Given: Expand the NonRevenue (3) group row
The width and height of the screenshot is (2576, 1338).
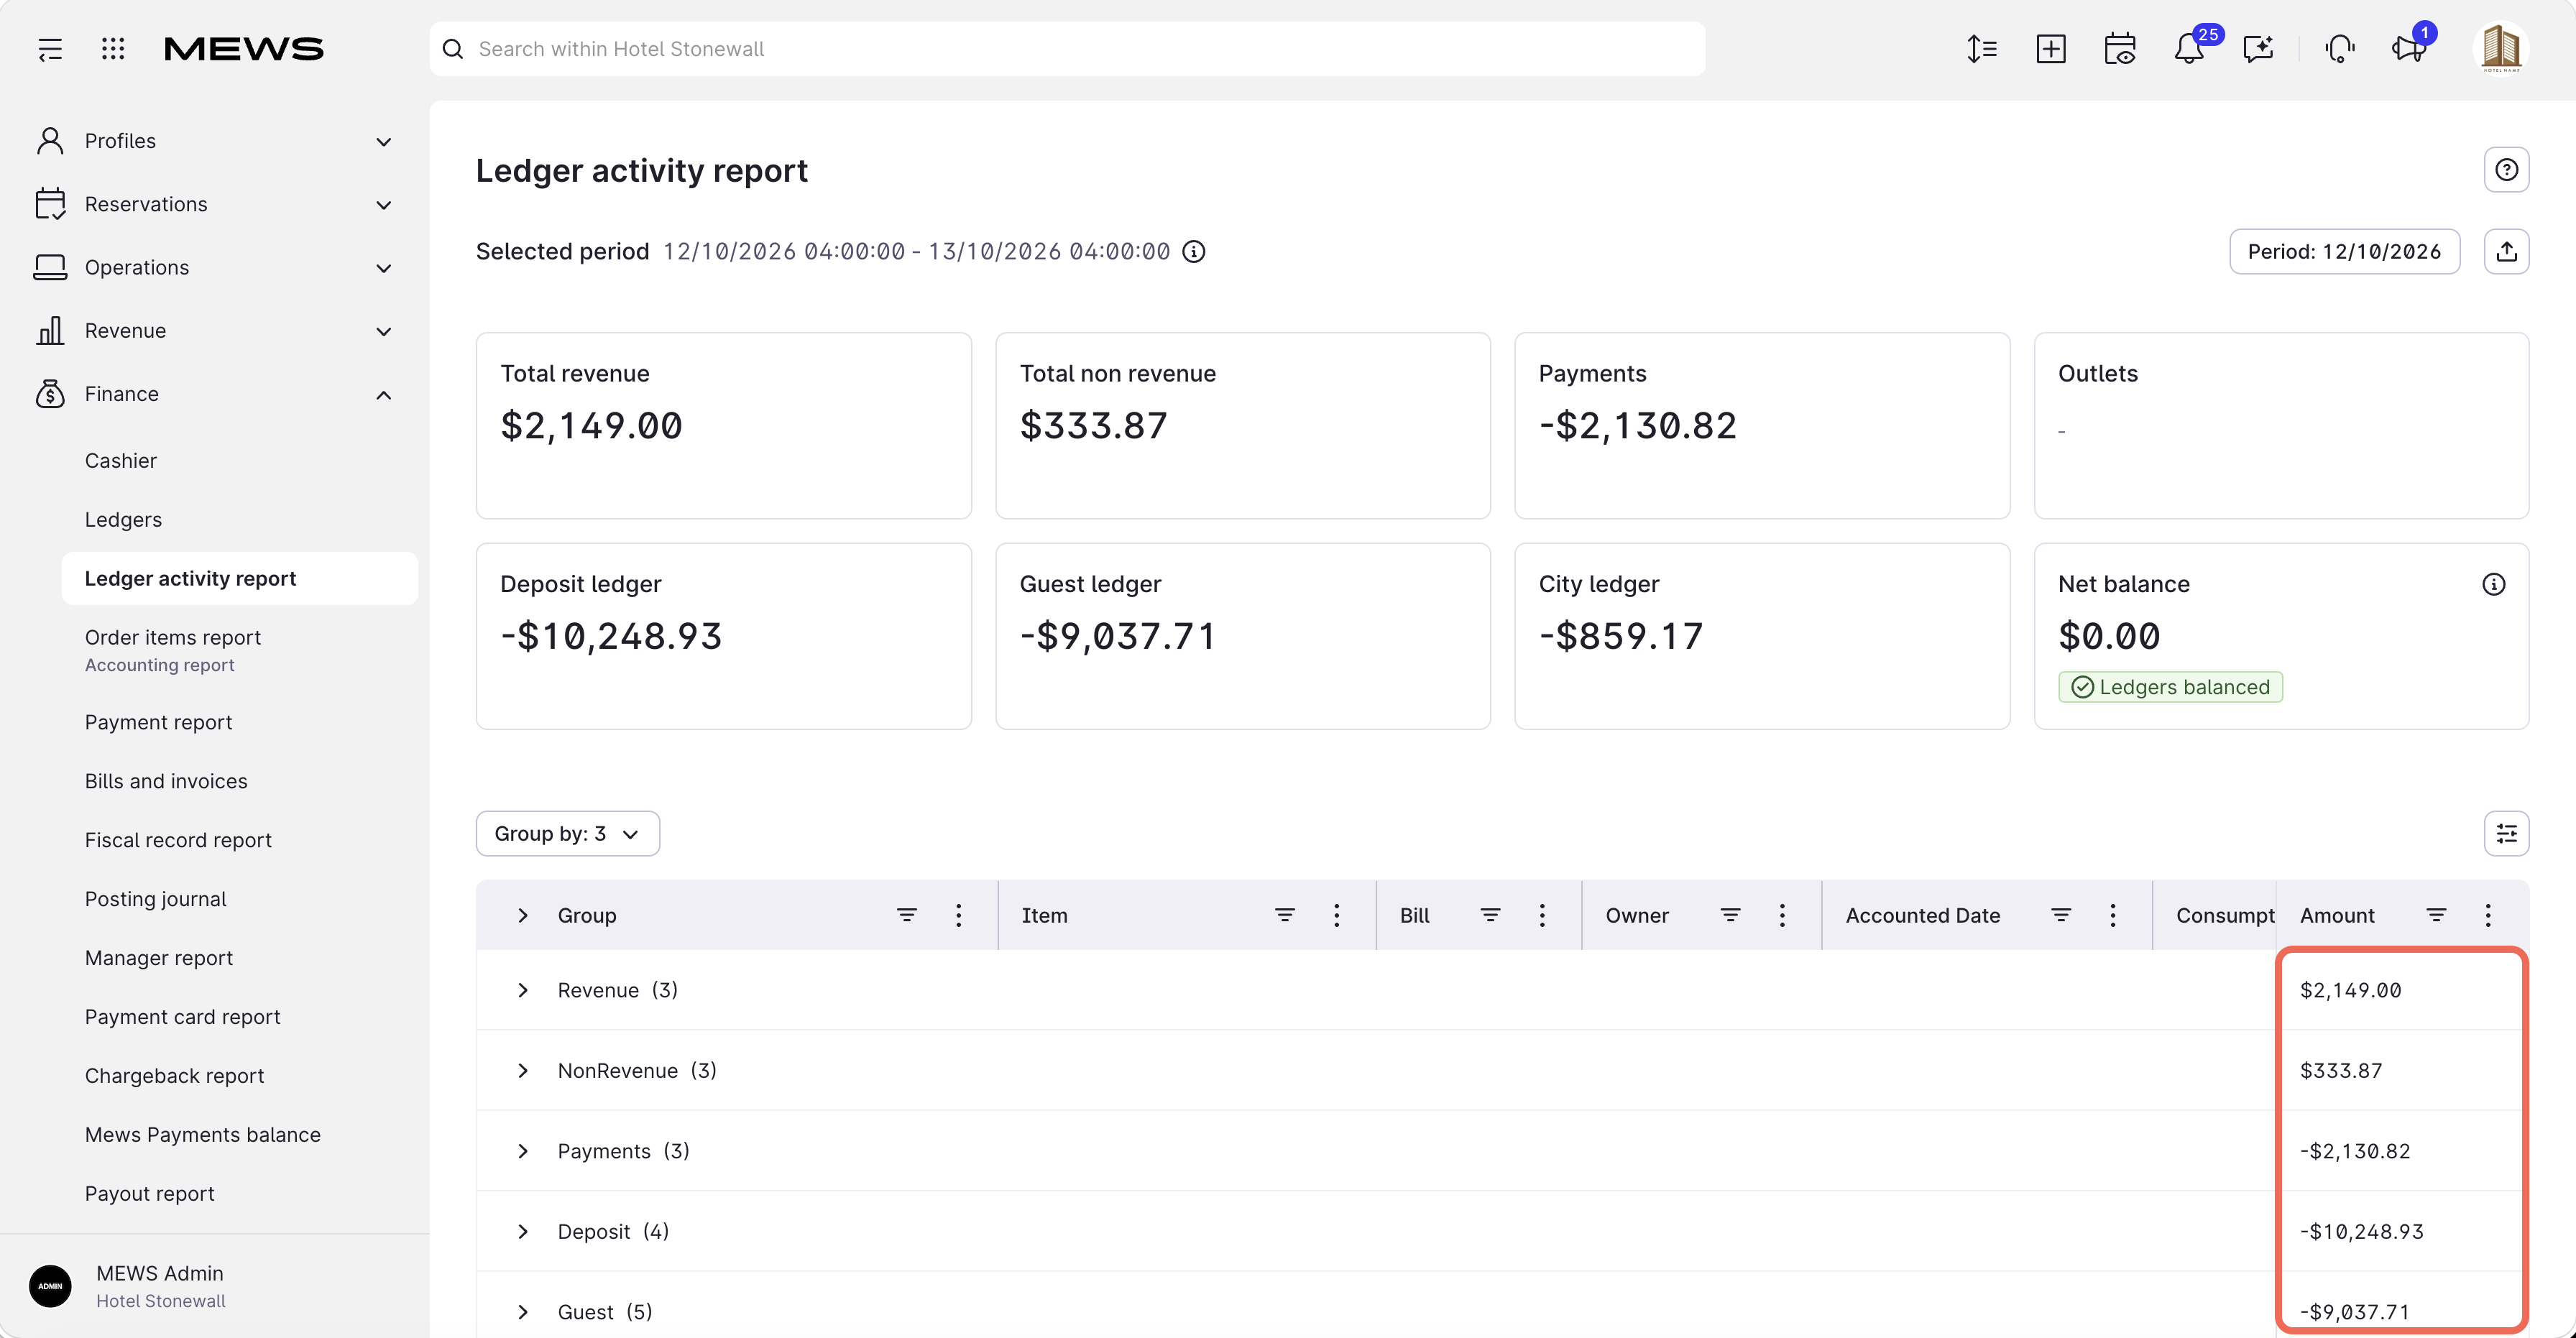Looking at the screenshot, I should pos(522,1071).
